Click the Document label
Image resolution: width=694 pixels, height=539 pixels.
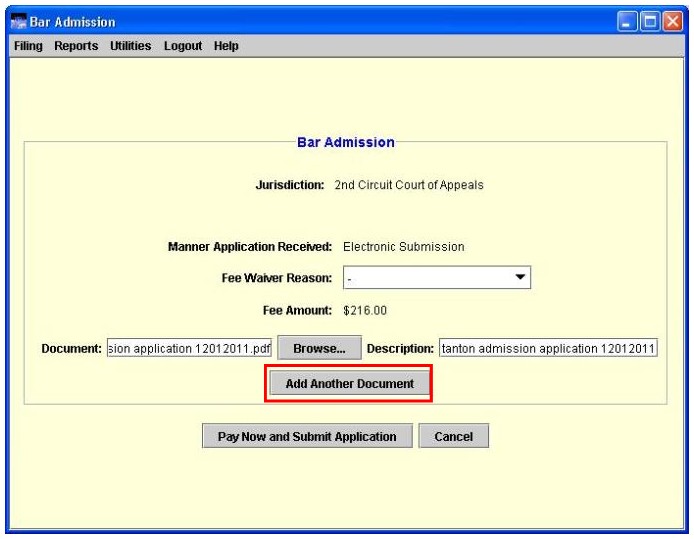(71, 349)
